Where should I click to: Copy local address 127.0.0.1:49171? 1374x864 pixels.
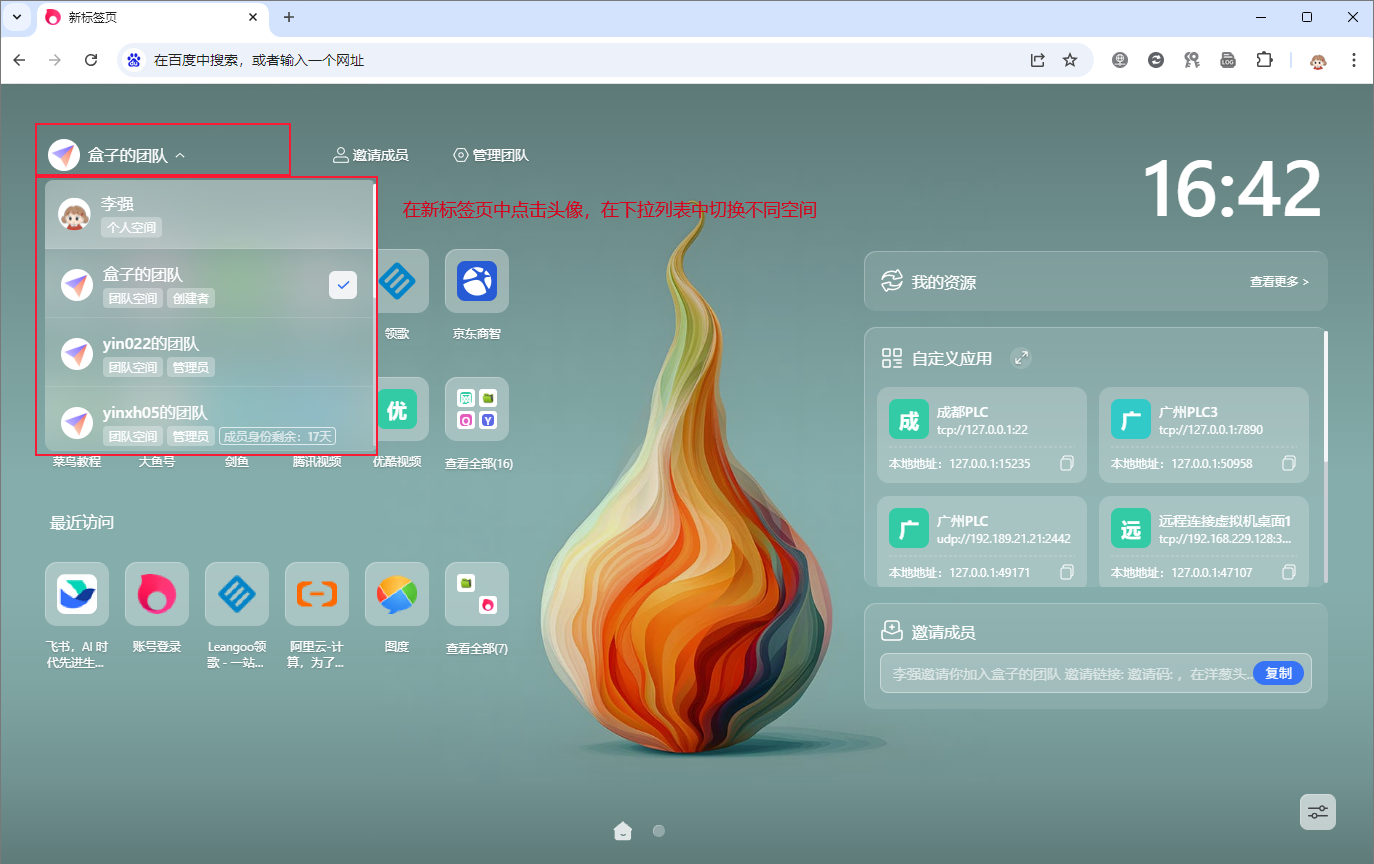pyautogui.click(x=1067, y=572)
